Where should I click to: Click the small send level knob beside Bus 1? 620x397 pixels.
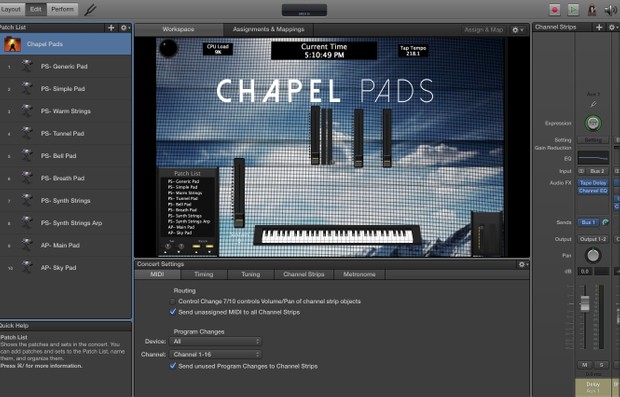pos(605,223)
